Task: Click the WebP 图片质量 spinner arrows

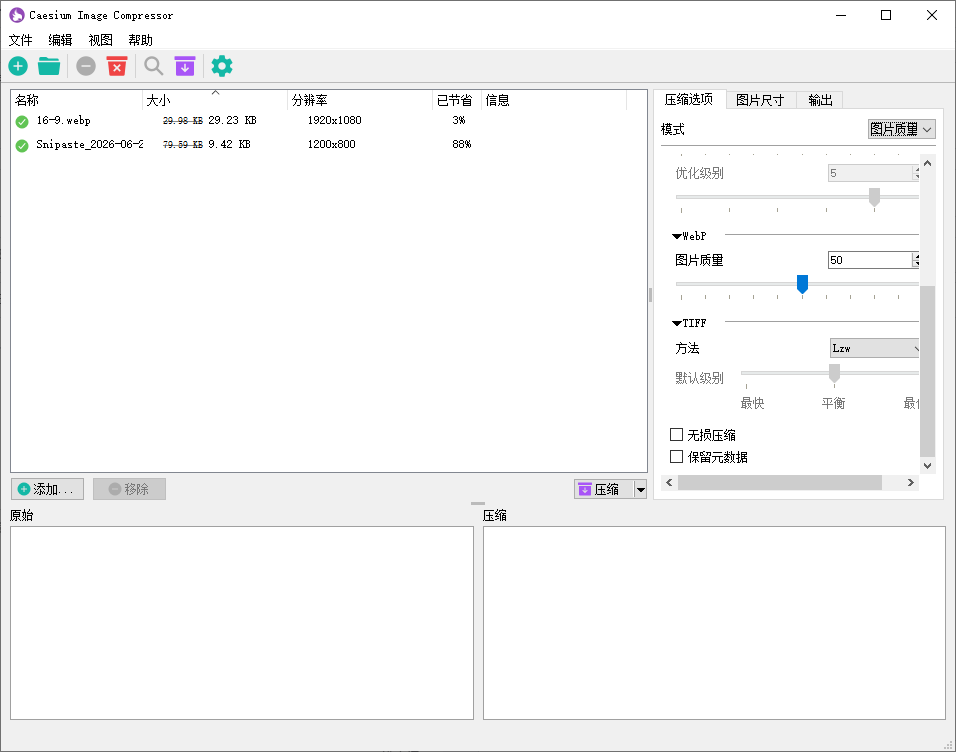Action: [916, 260]
